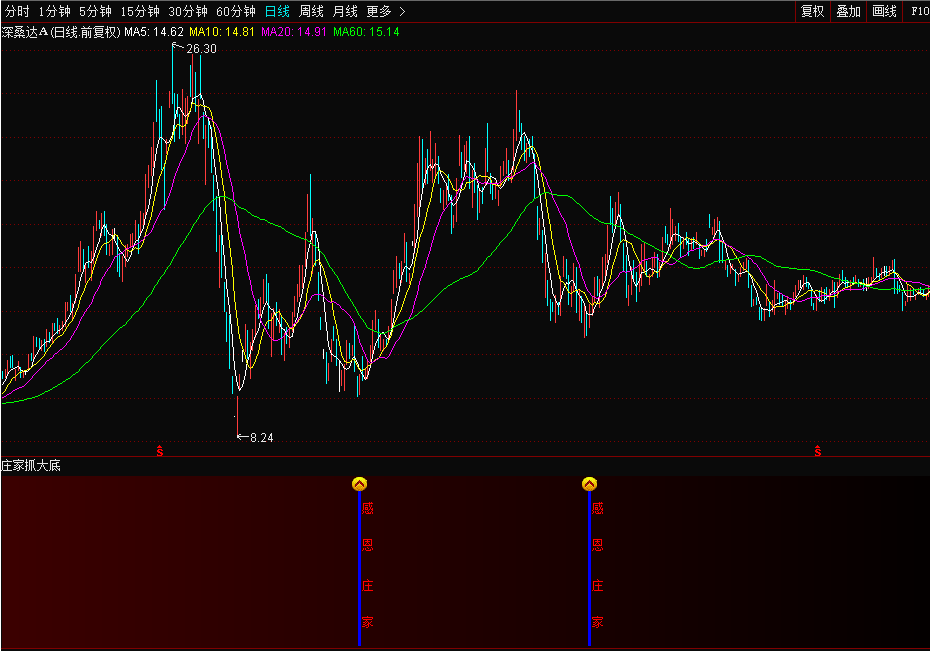Select the 5分钟 period tab

[95, 11]
